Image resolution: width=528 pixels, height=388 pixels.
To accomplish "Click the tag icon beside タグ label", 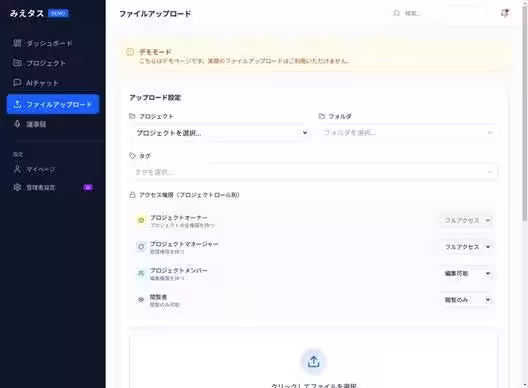I will coord(132,156).
